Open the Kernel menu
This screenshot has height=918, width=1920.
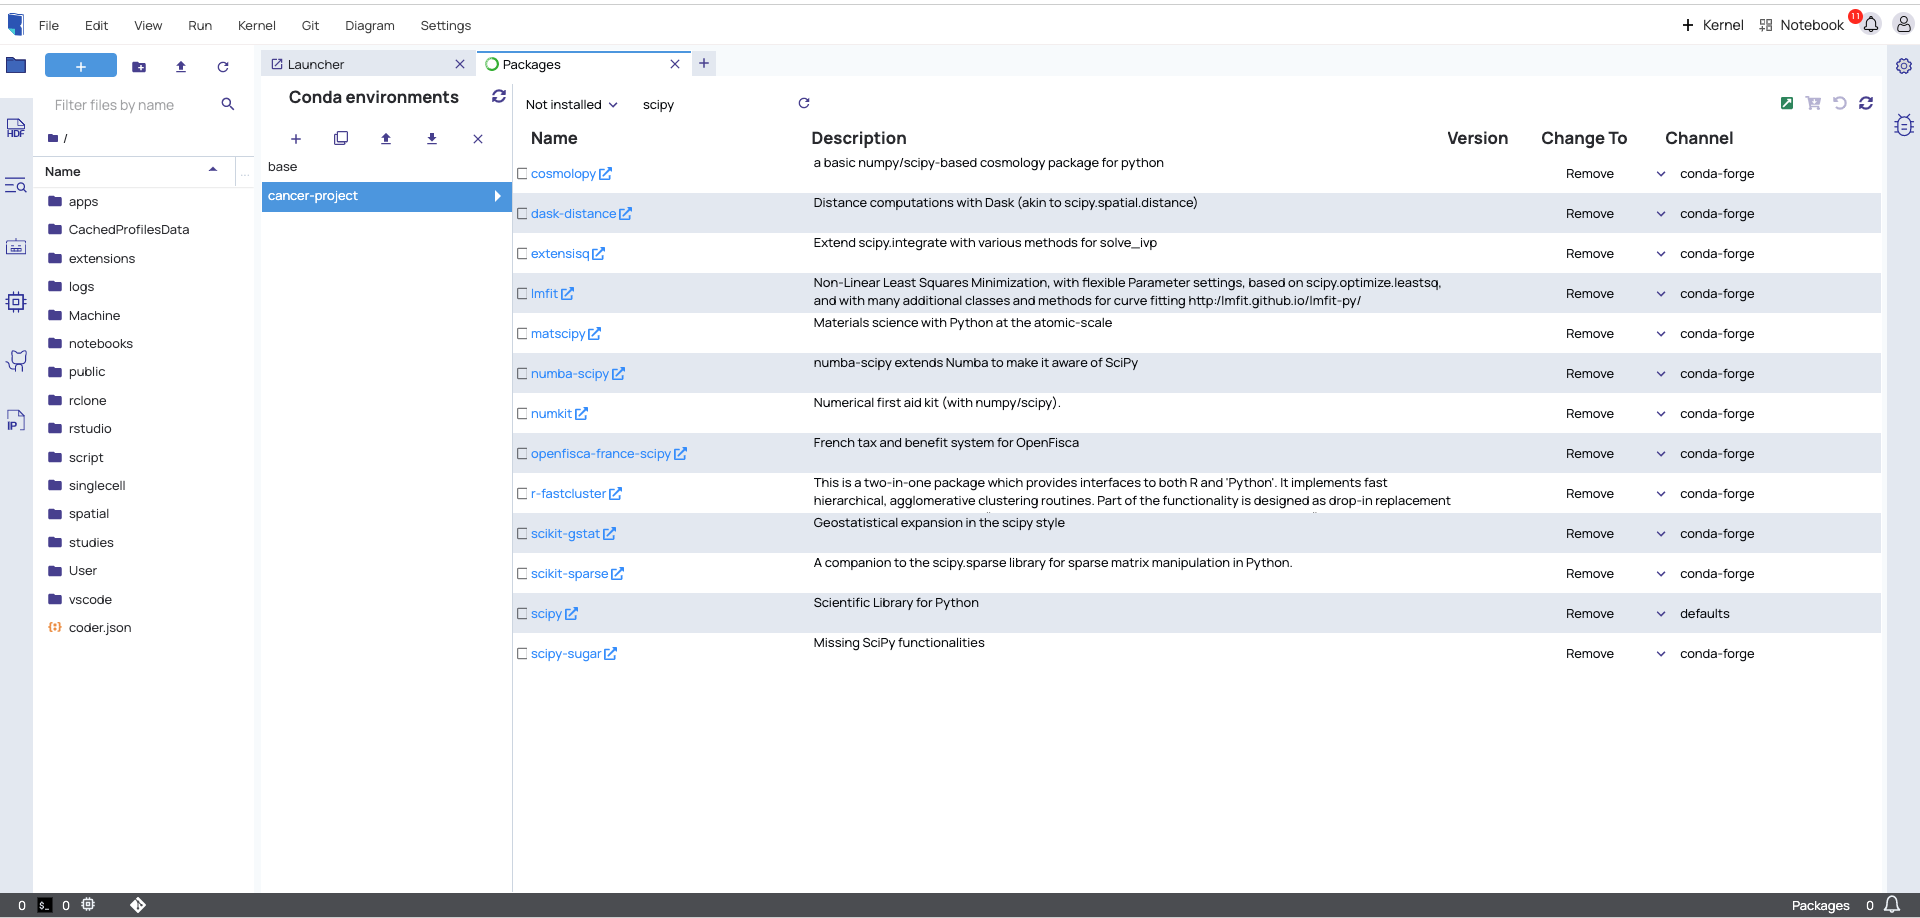click(x=257, y=25)
